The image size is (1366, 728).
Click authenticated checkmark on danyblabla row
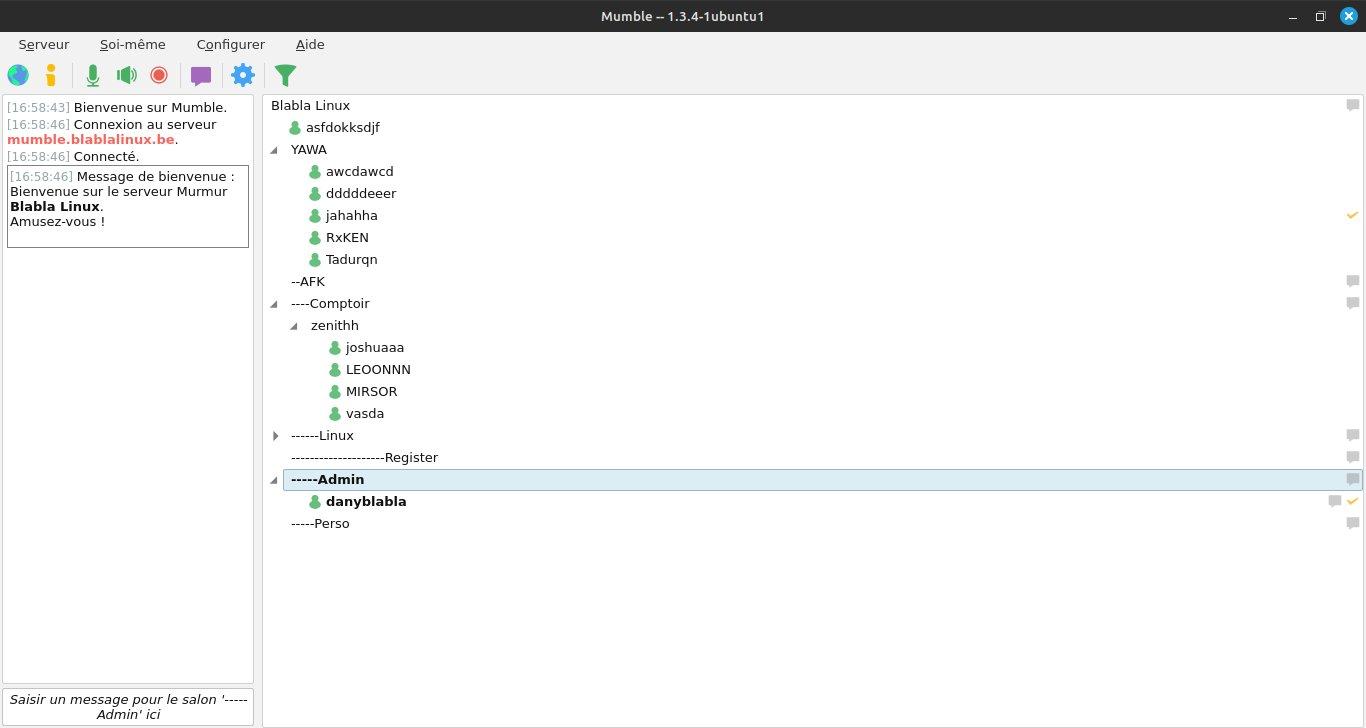coord(1352,501)
